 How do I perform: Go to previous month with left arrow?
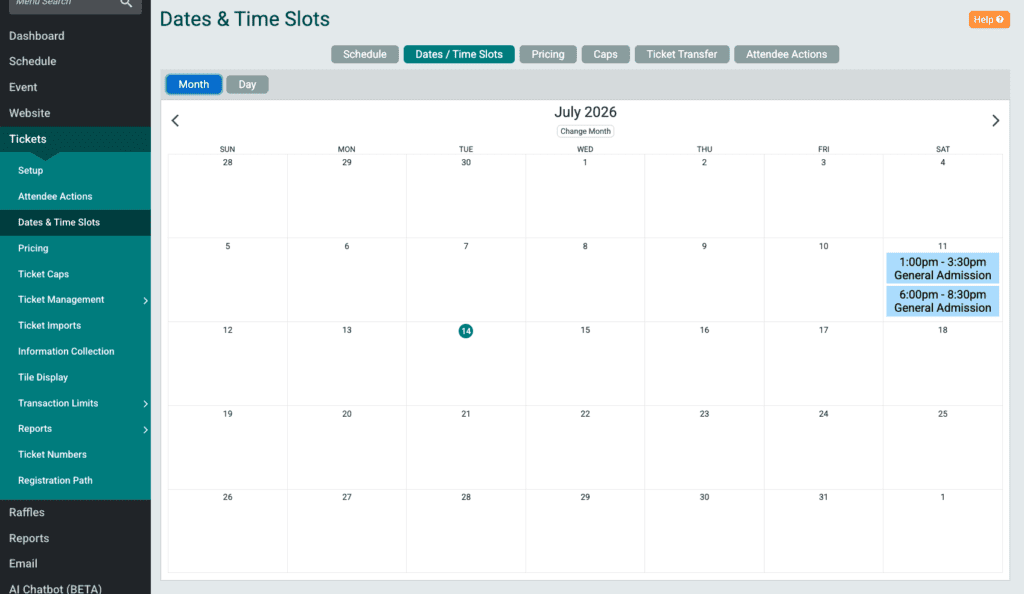pos(175,121)
